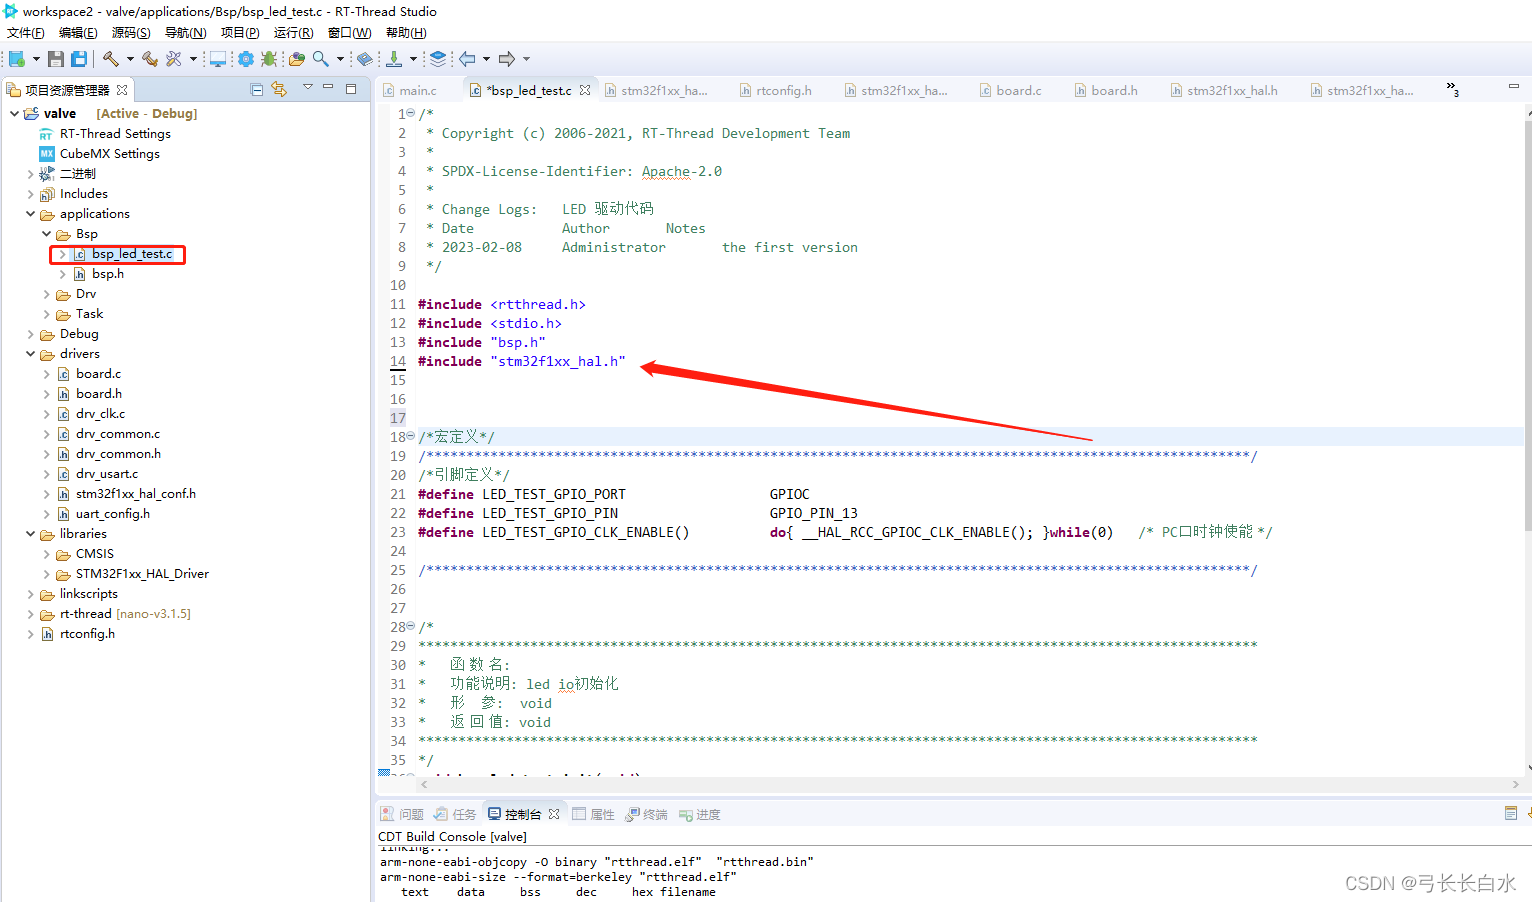Image resolution: width=1532 pixels, height=902 pixels.
Task: Expand the rt-thread nano folder
Action: [30, 614]
